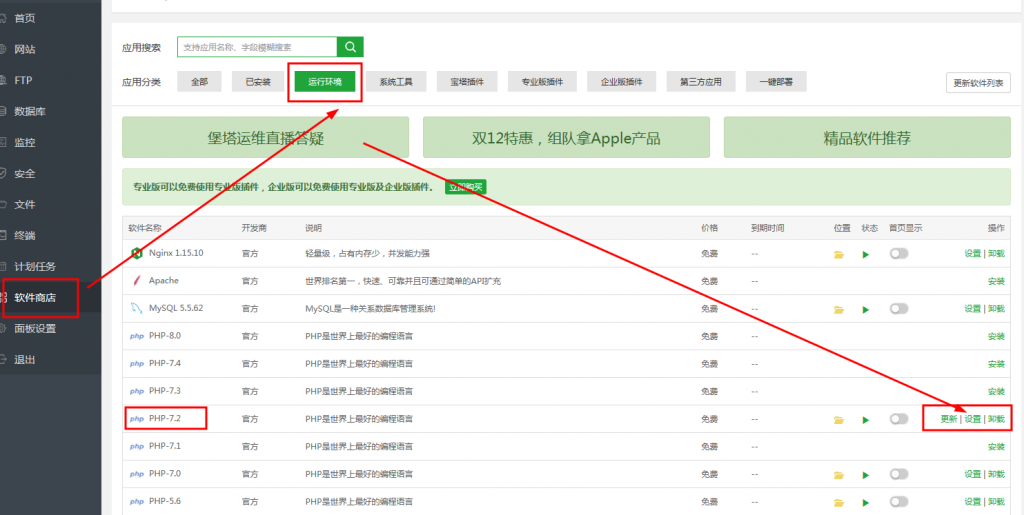Screen dimensions: 1024x515
Task: Select the 全部 category tab
Action: [x=199, y=82]
